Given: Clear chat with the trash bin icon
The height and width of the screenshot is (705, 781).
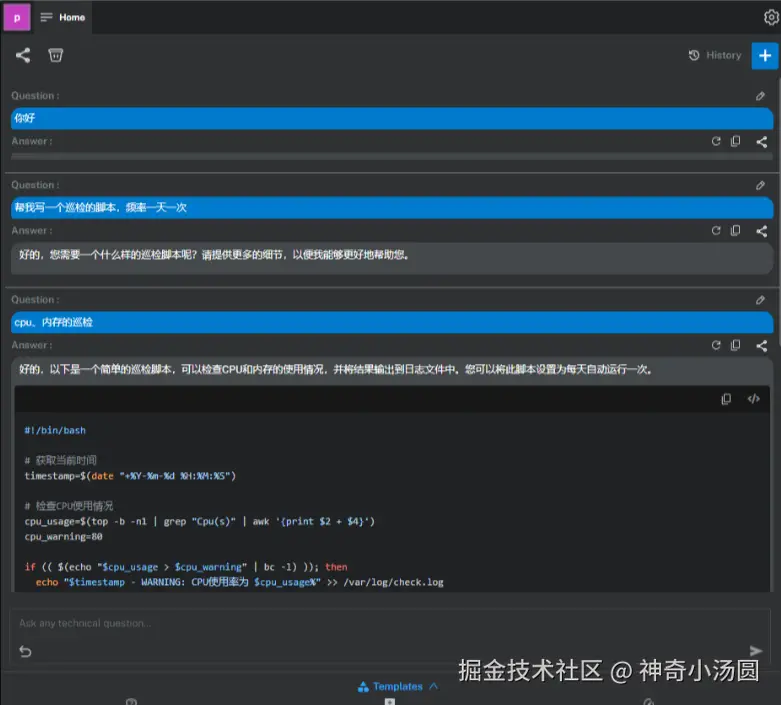Looking at the screenshot, I should tap(55, 55).
